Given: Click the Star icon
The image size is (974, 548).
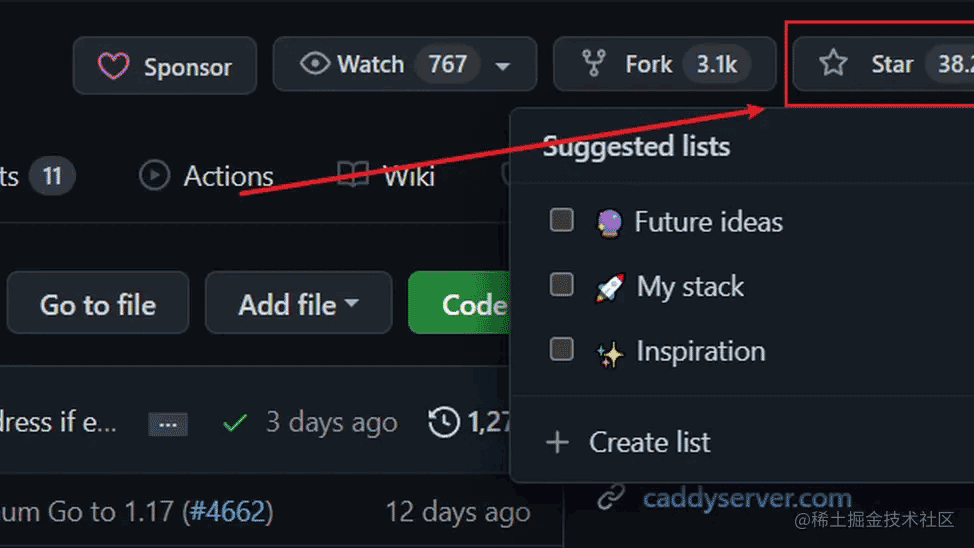Looking at the screenshot, I should 832,65.
